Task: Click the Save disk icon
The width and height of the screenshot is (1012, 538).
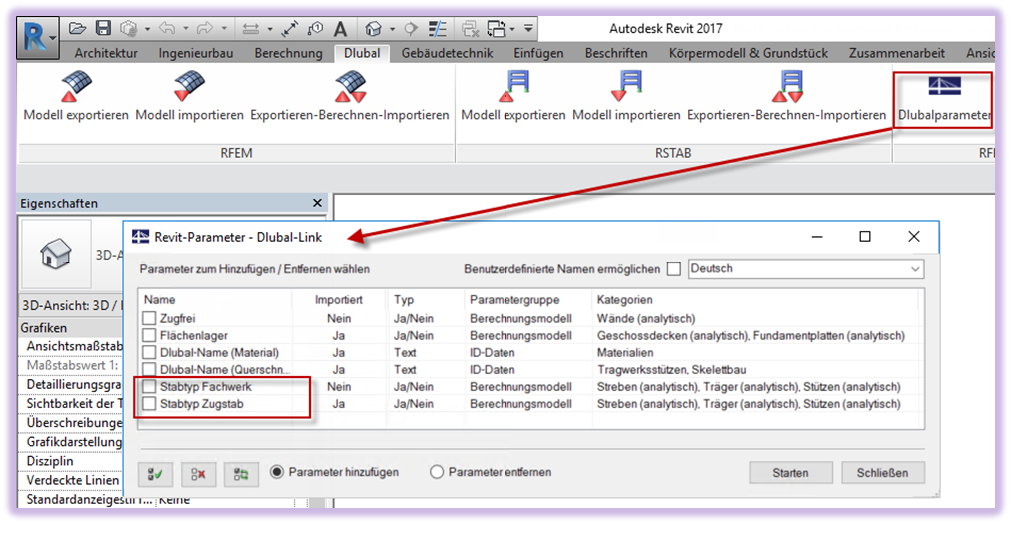Action: [103, 28]
